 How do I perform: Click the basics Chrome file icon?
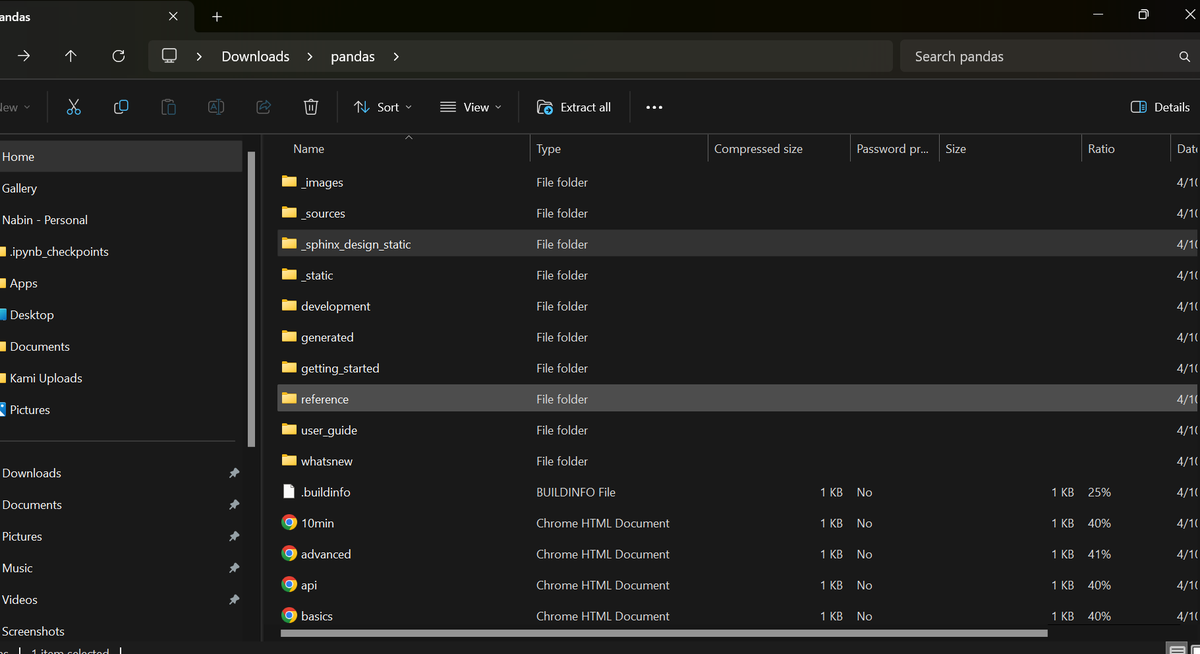[289, 616]
